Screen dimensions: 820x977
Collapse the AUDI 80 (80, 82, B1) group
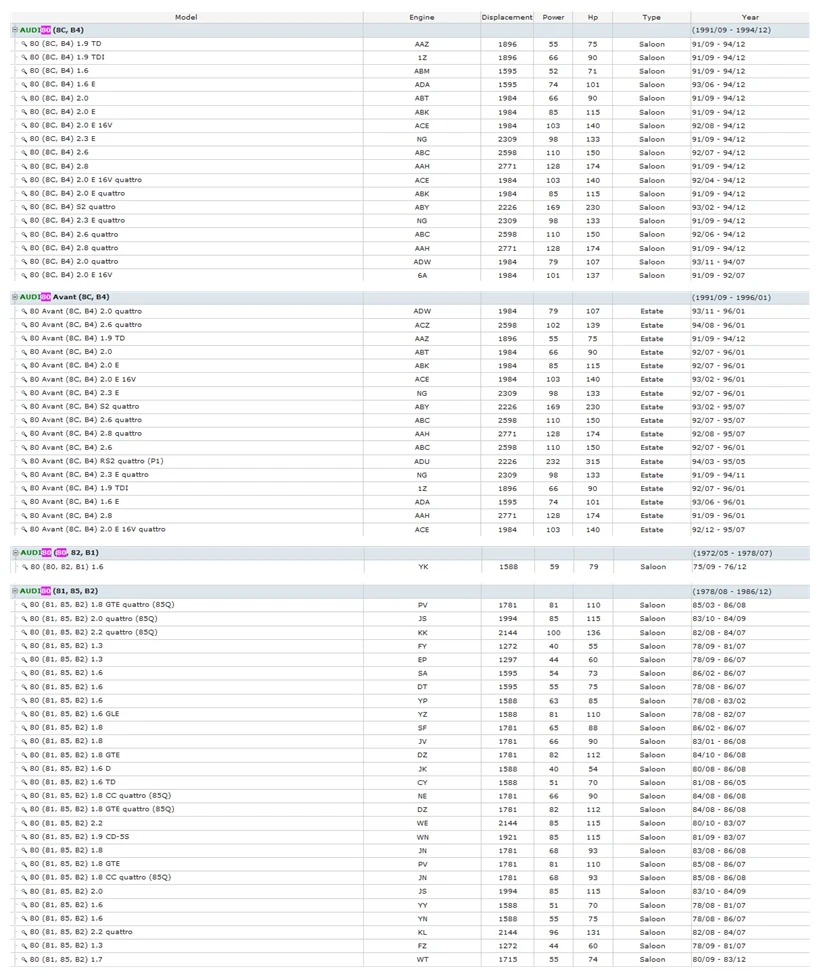[x=15, y=553]
